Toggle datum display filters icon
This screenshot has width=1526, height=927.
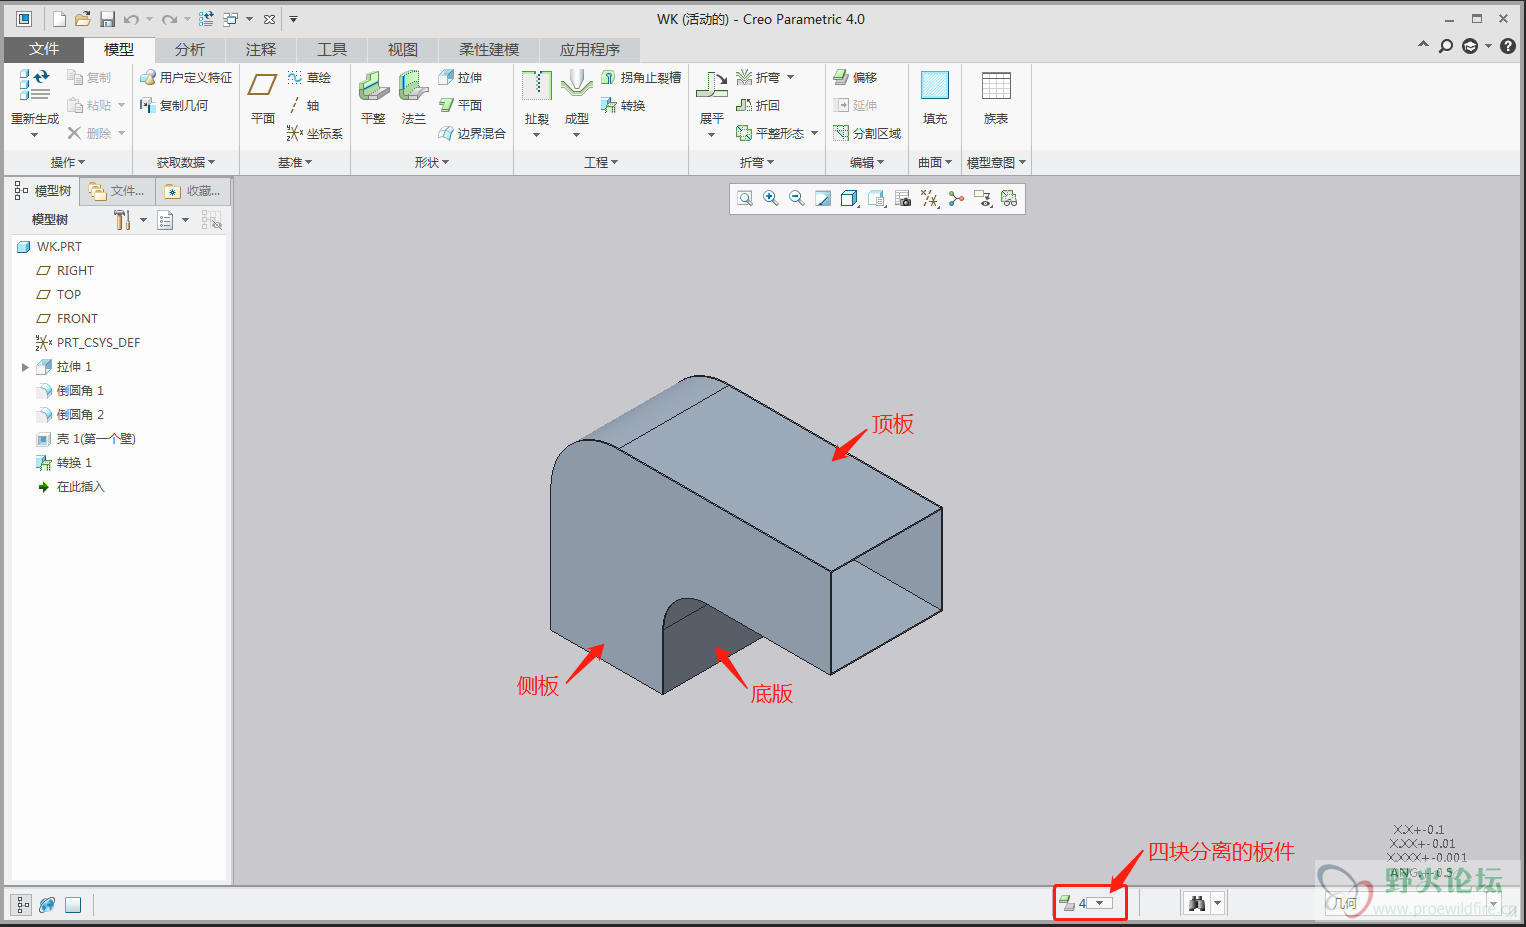tap(930, 199)
